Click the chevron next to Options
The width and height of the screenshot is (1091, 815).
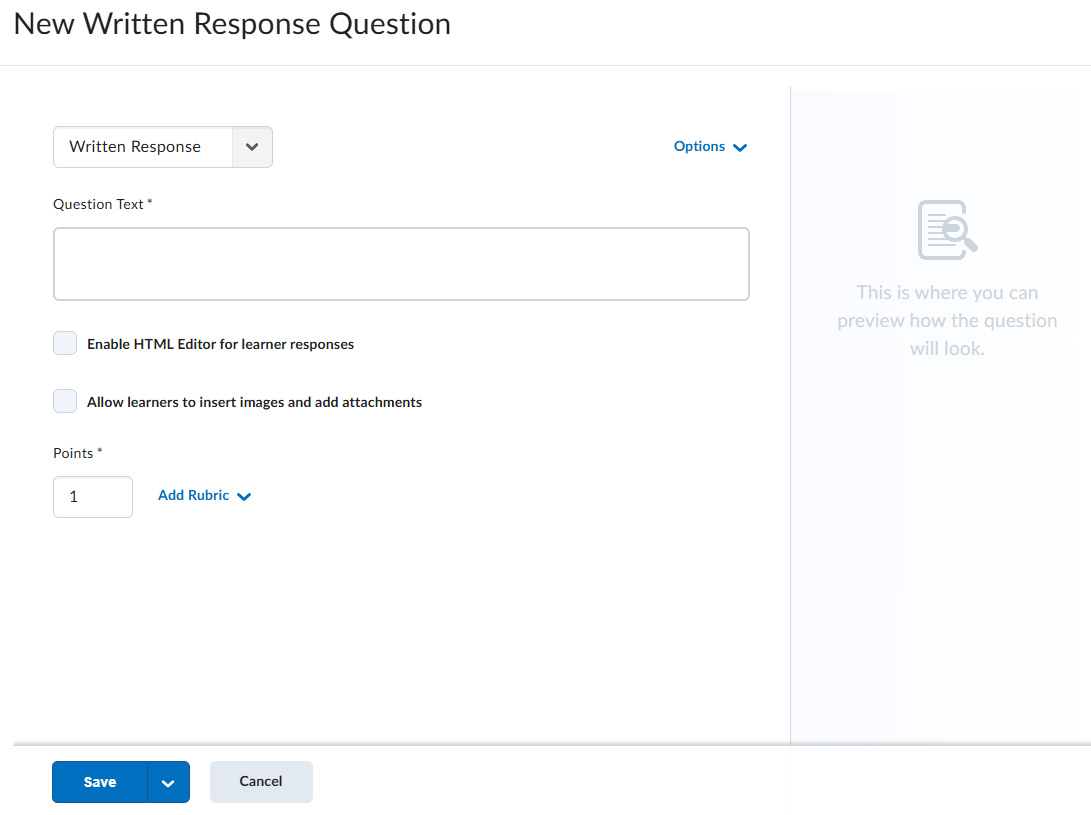pos(740,146)
